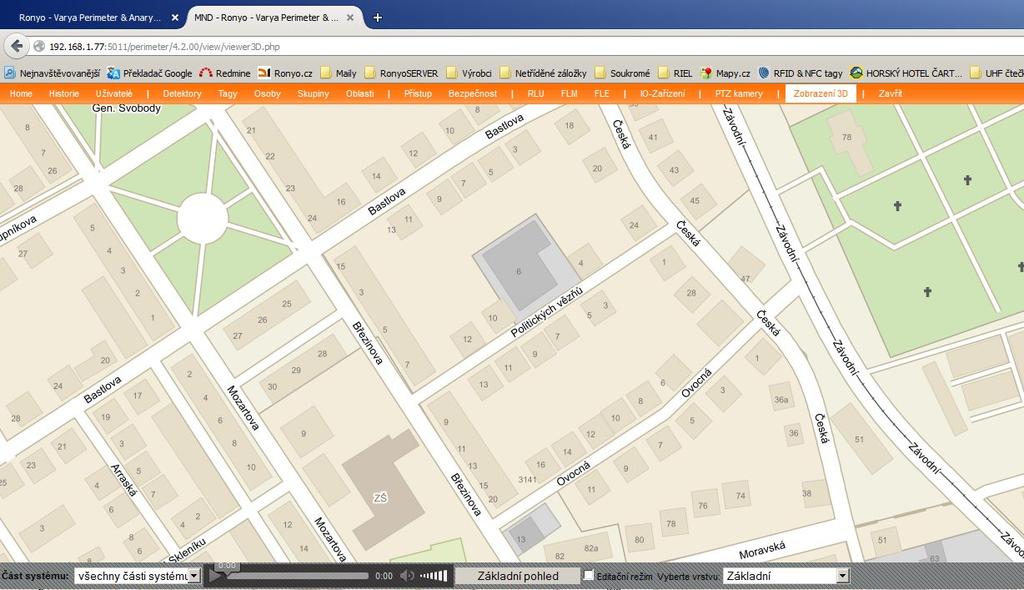The image size is (1024, 590).
Task: Open RFID & NFC tagy bookmark
Action: click(x=801, y=73)
